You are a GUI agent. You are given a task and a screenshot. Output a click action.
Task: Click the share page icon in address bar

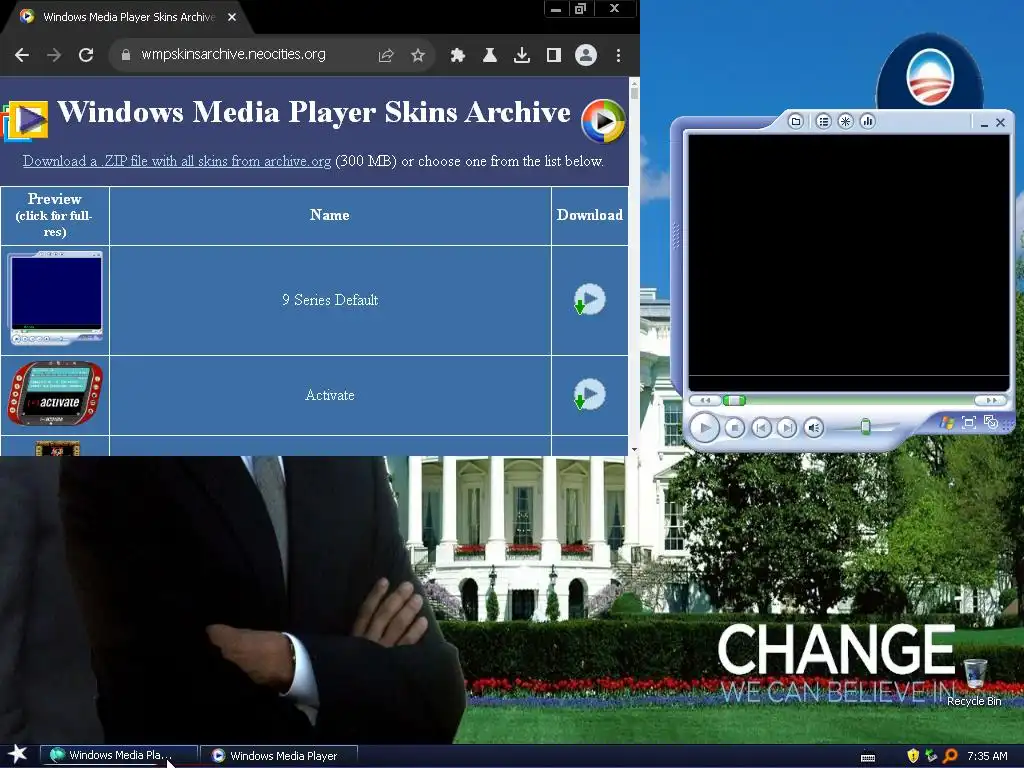[386, 56]
